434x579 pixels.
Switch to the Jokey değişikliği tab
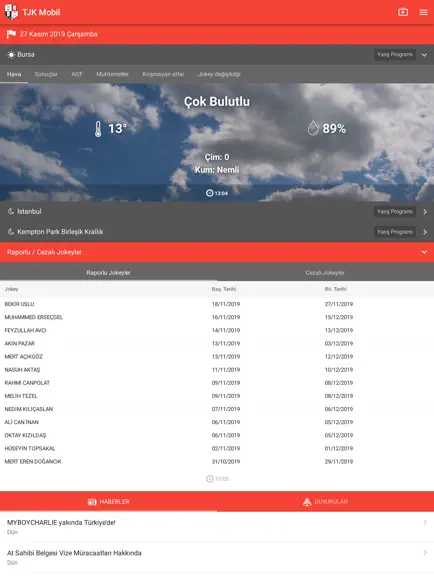tap(219, 74)
